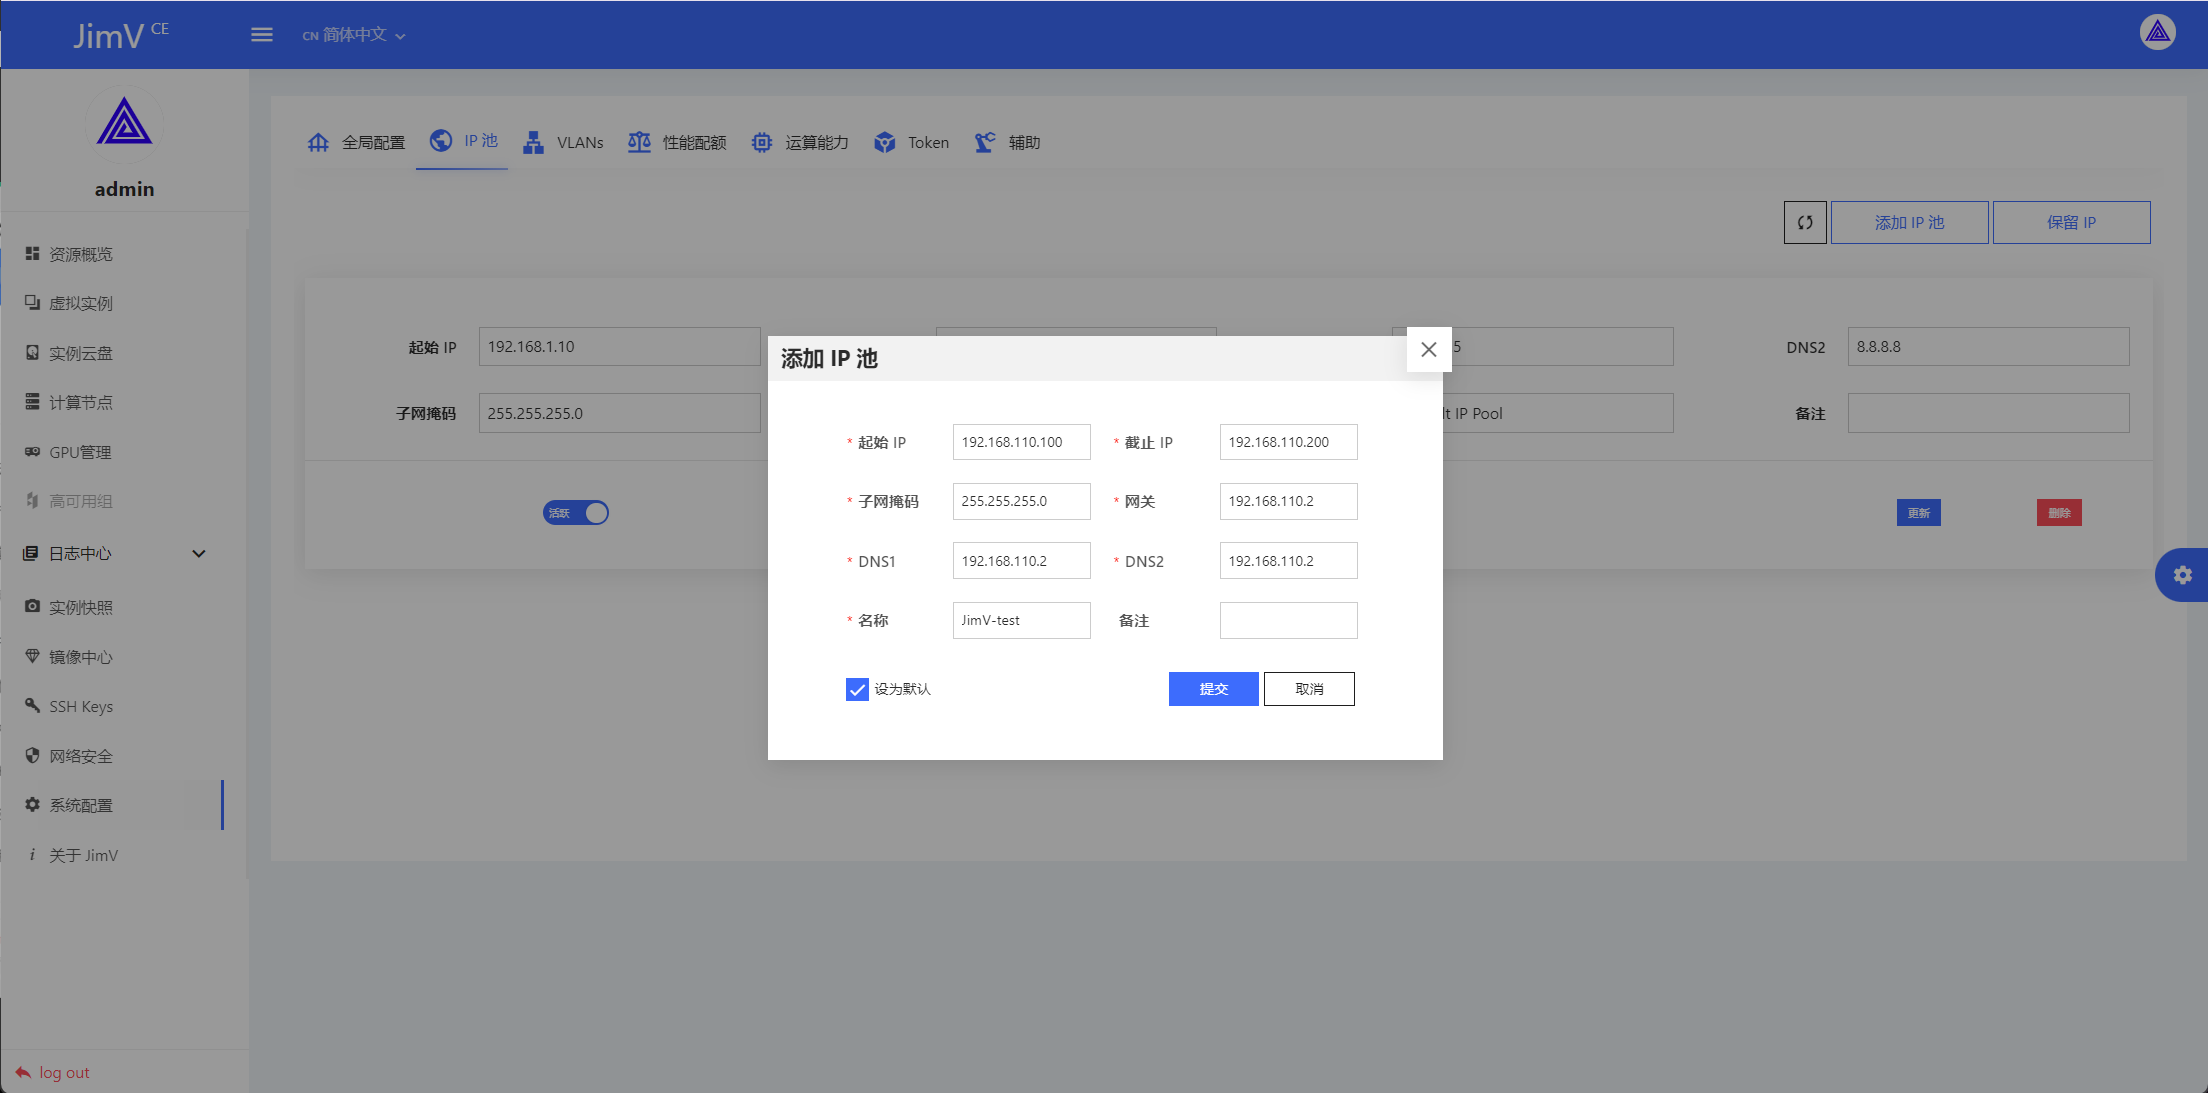
Task: Click the log out arrow icon
Action: [23, 1072]
